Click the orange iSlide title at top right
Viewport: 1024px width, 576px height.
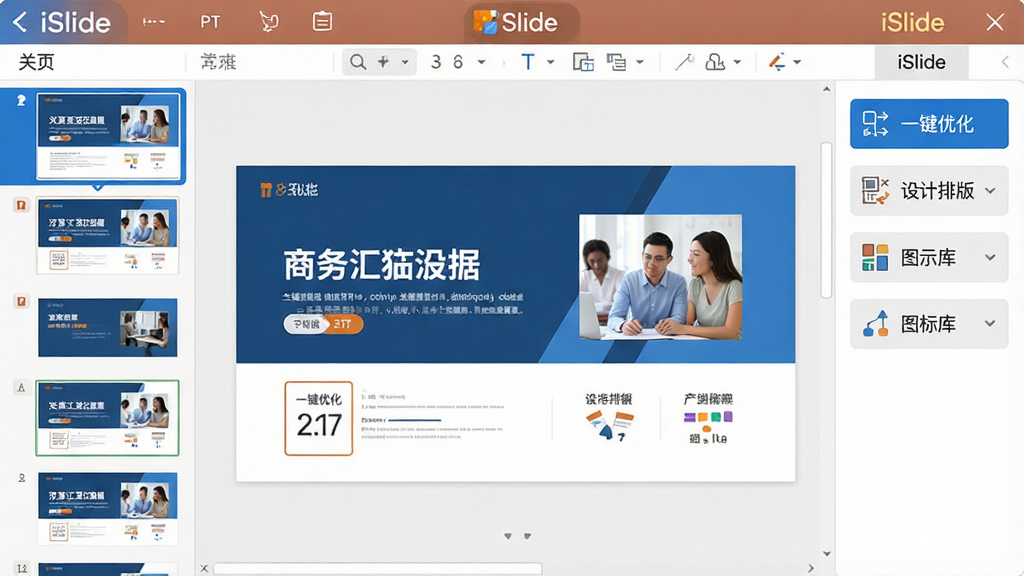[x=912, y=23]
